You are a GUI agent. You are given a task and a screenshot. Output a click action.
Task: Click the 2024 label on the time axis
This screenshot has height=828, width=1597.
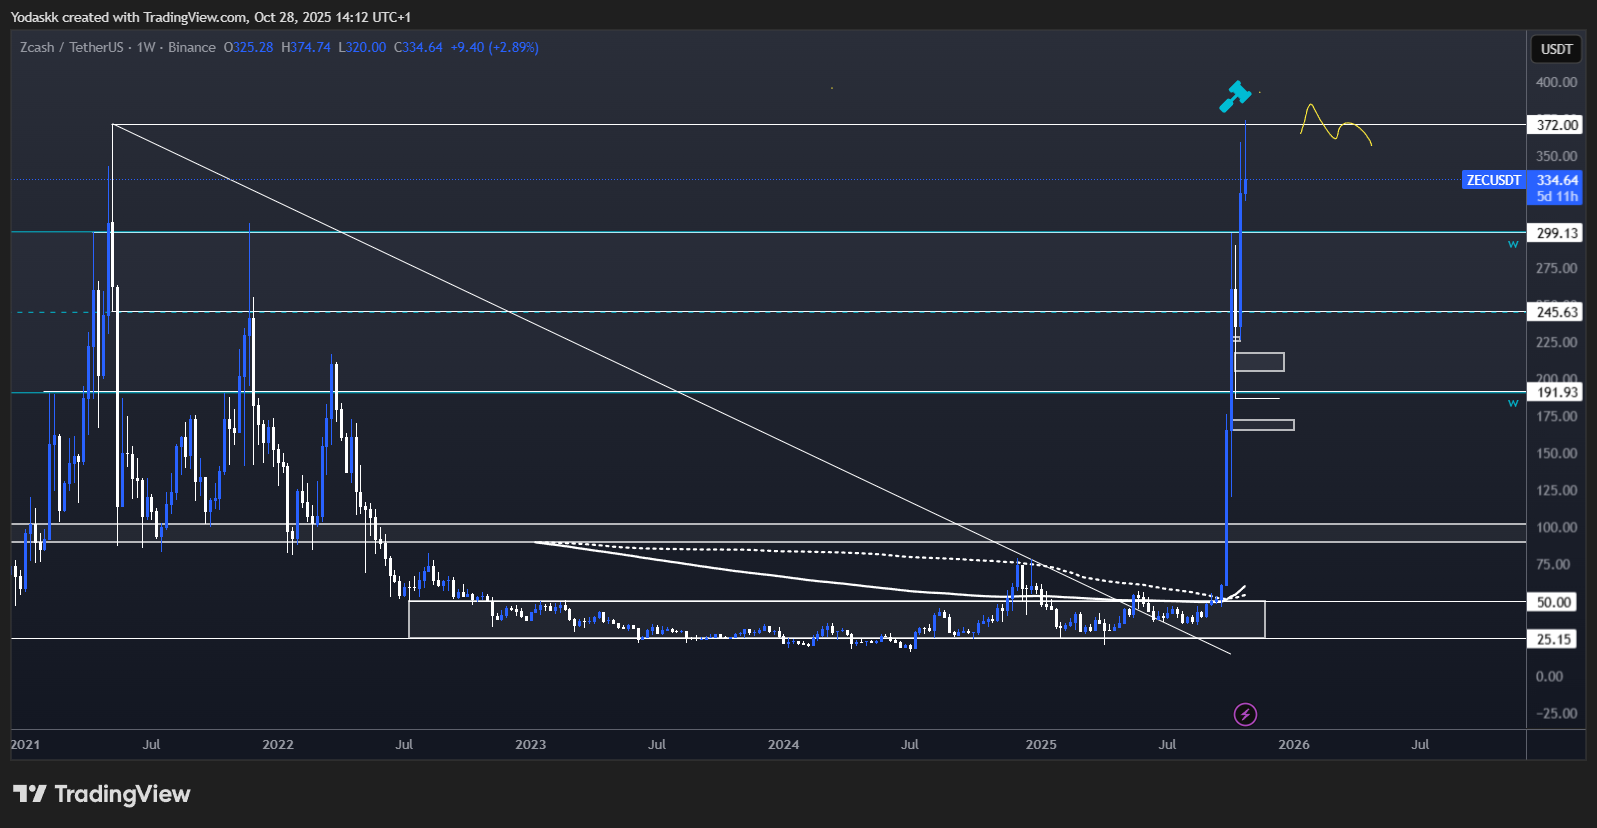tap(783, 744)
